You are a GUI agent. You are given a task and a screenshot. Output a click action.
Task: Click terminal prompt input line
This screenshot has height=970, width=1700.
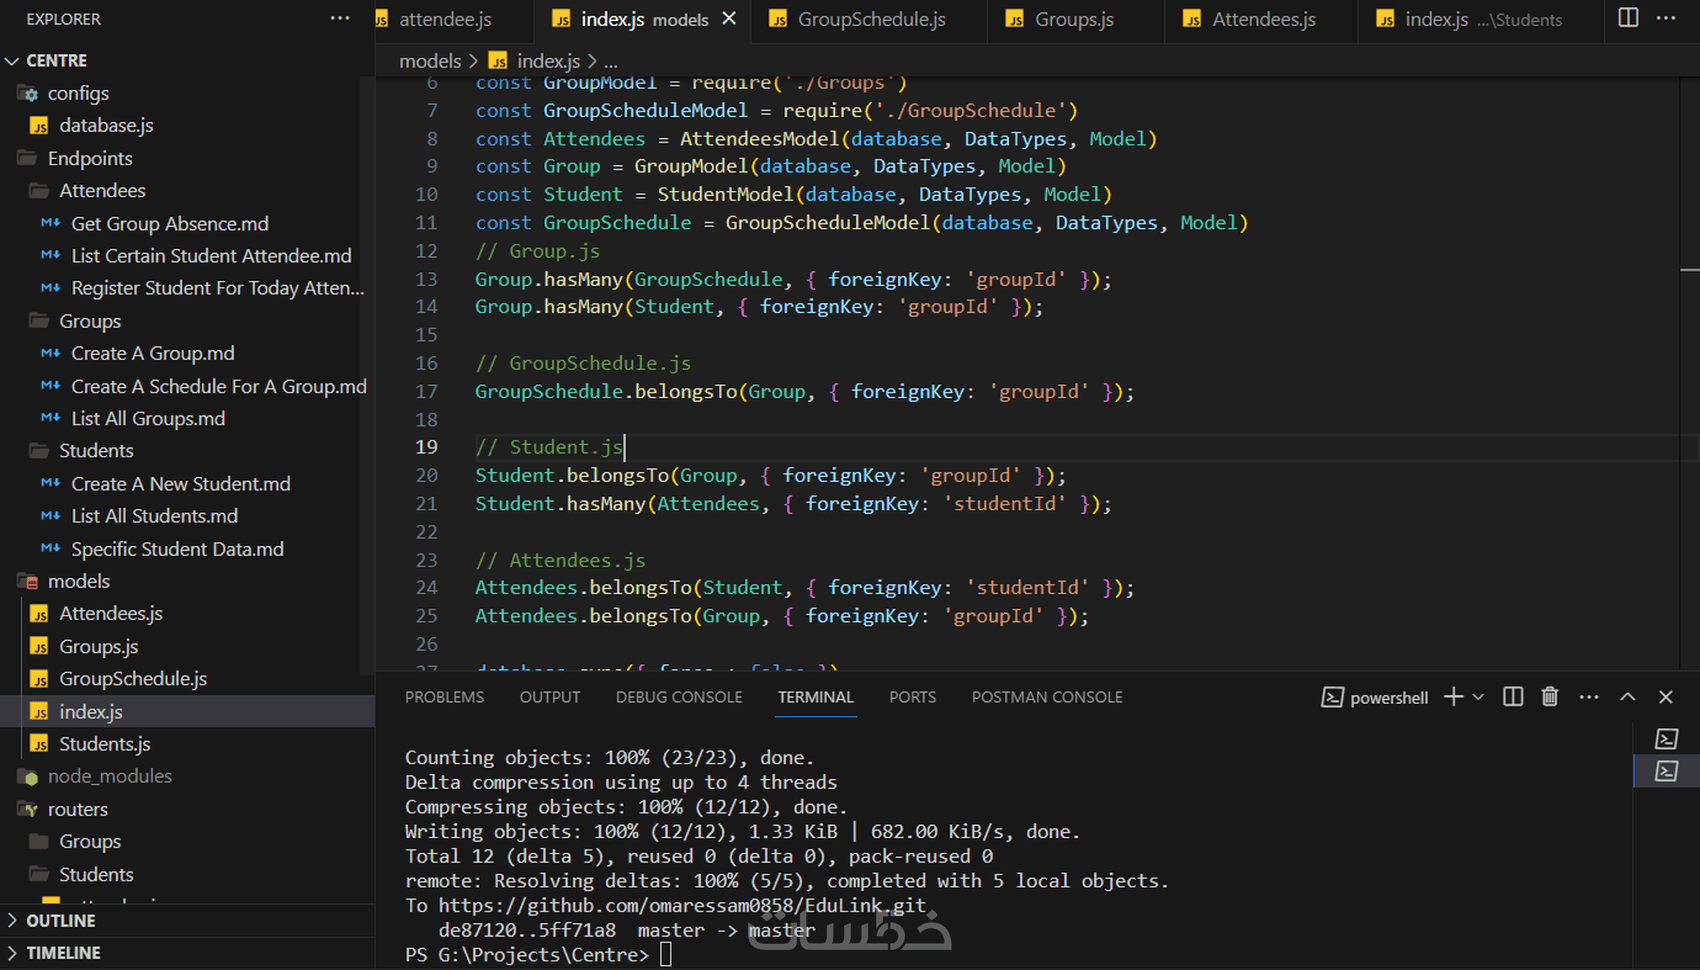point(538,955)
